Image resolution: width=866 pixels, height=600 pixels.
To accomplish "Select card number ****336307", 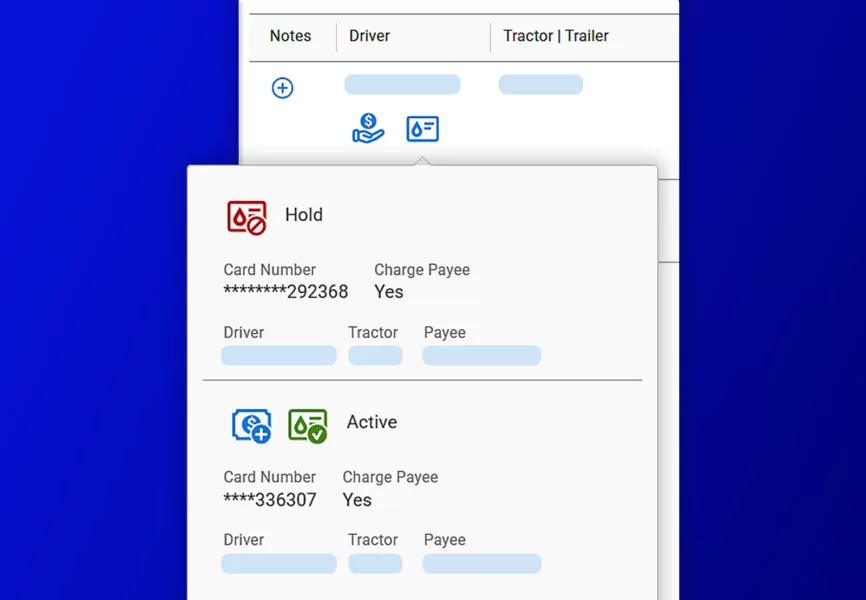I will click(x=270, y=500).
